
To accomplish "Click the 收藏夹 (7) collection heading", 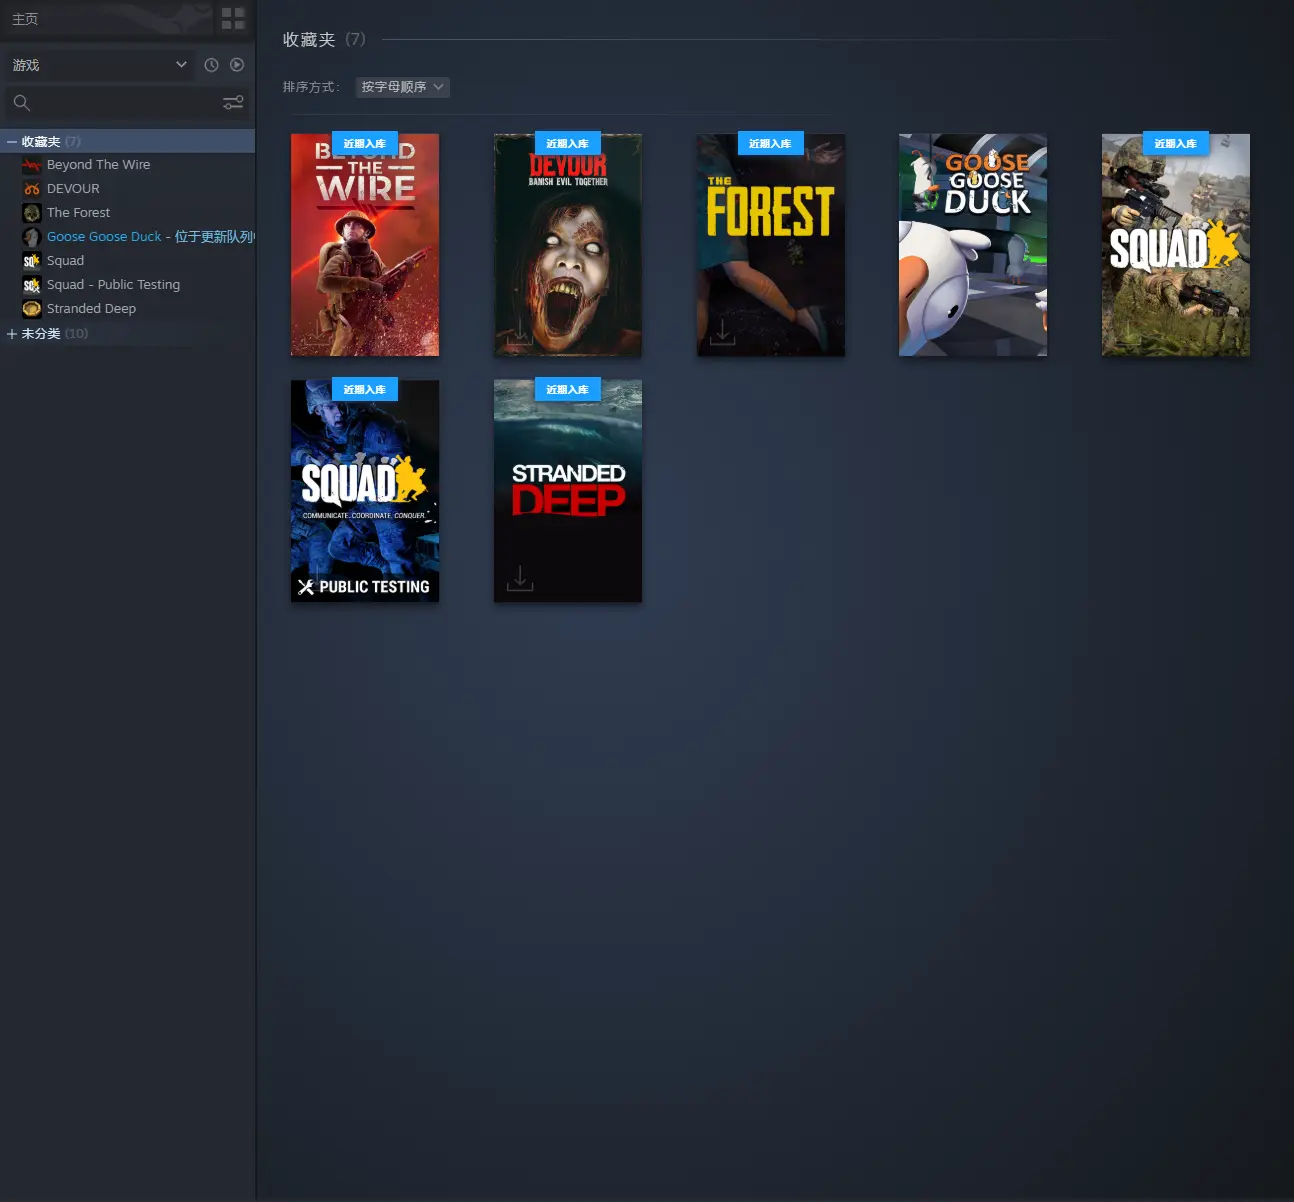I will (324, 39).
